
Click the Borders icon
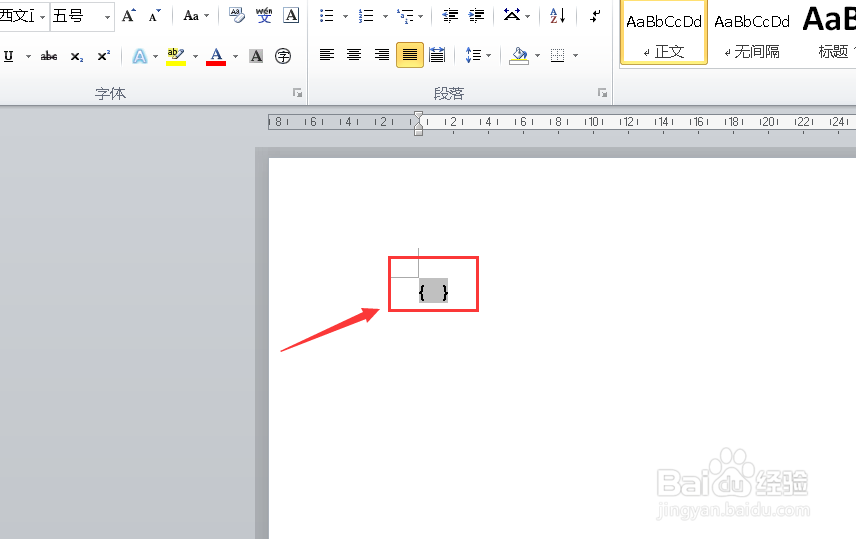[x=557, y=55]
